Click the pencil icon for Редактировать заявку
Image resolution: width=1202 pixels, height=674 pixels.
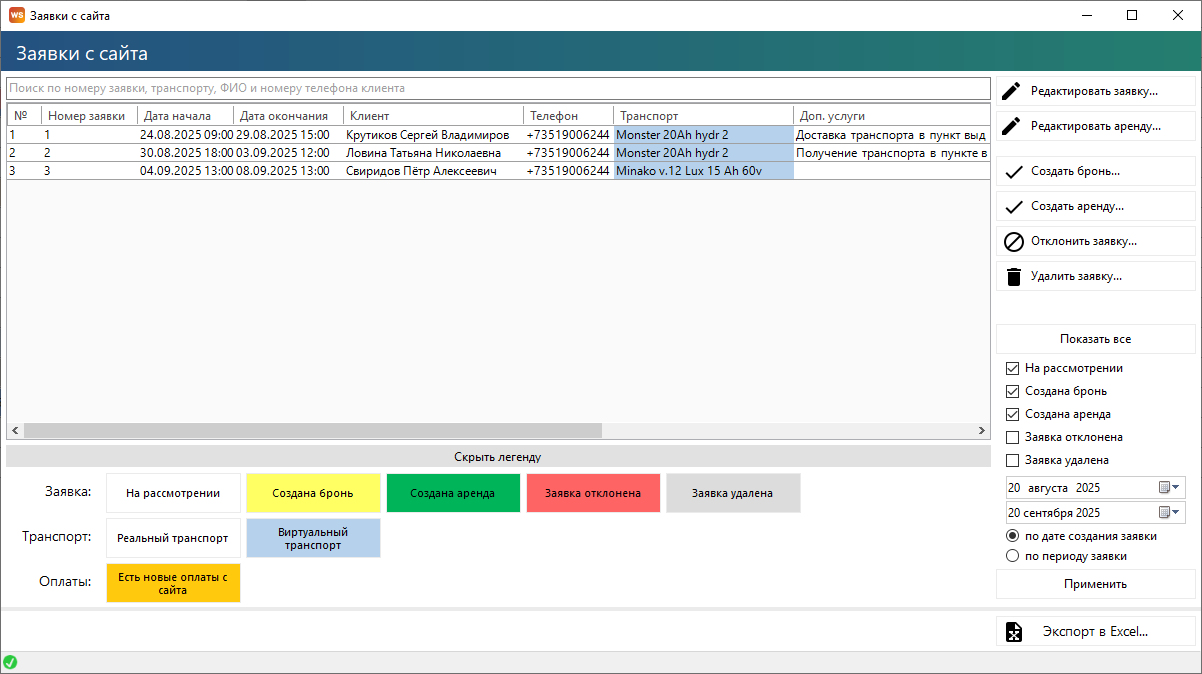[x=1013, y=91]
